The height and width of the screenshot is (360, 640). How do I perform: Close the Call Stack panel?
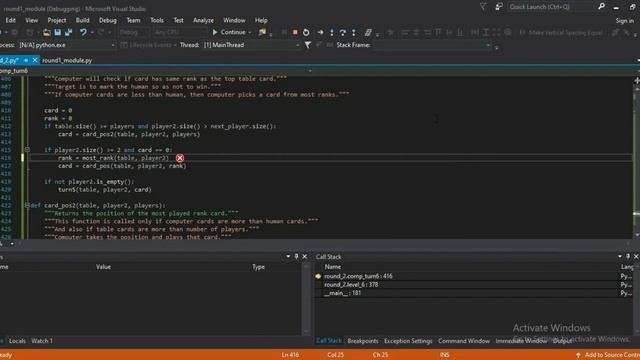pyautogui.click(x=636, y=256)
